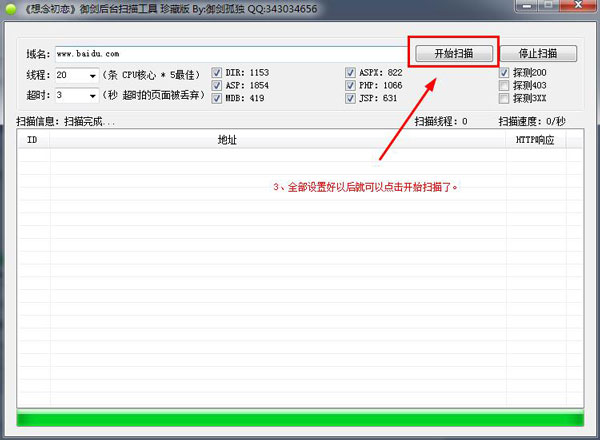Expand the 线程 thread count dropdown
The width and height of the screenshot is (600, 440).
[92, 75]
